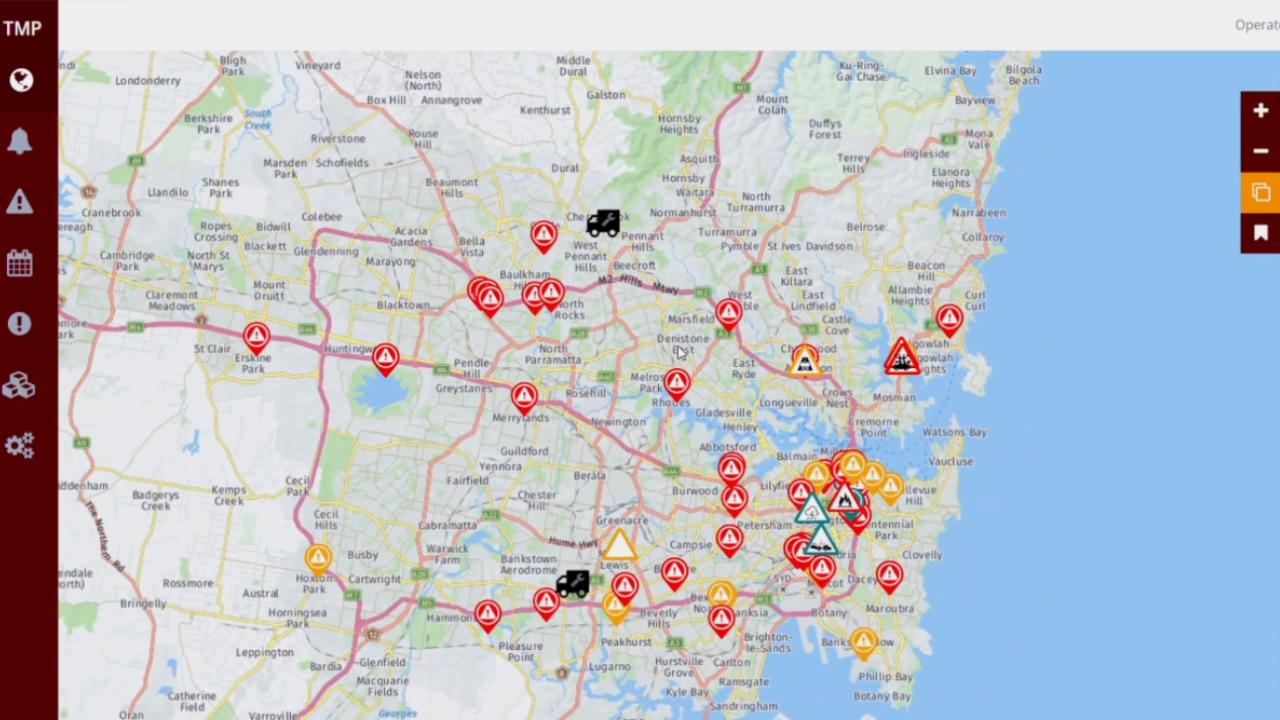This screenshot has height=720, width=1280.
Task: Open the bell notifications panel
Action: pos(20,141)
